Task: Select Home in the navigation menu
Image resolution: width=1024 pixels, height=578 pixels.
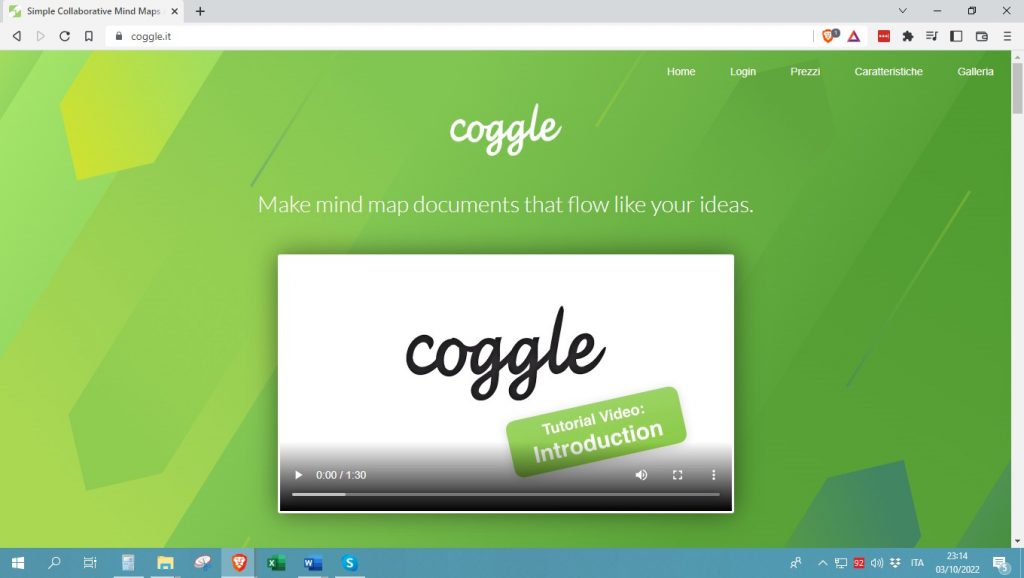Action: point(681,71)
